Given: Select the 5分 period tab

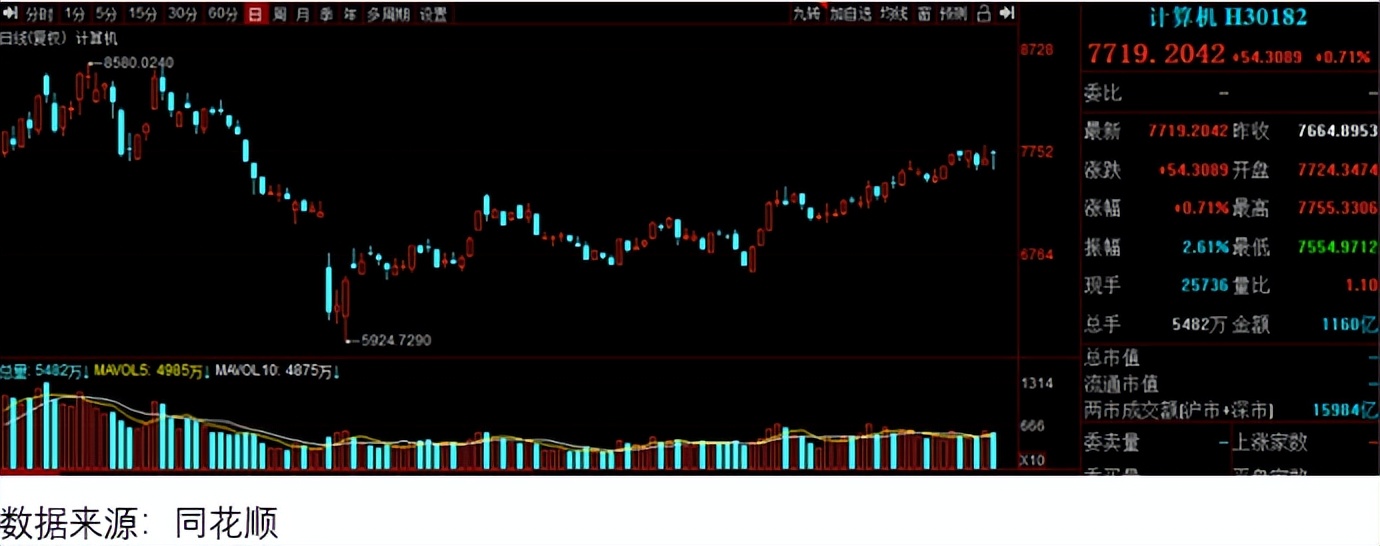Looking at the screenshot, I should point(106,14).
